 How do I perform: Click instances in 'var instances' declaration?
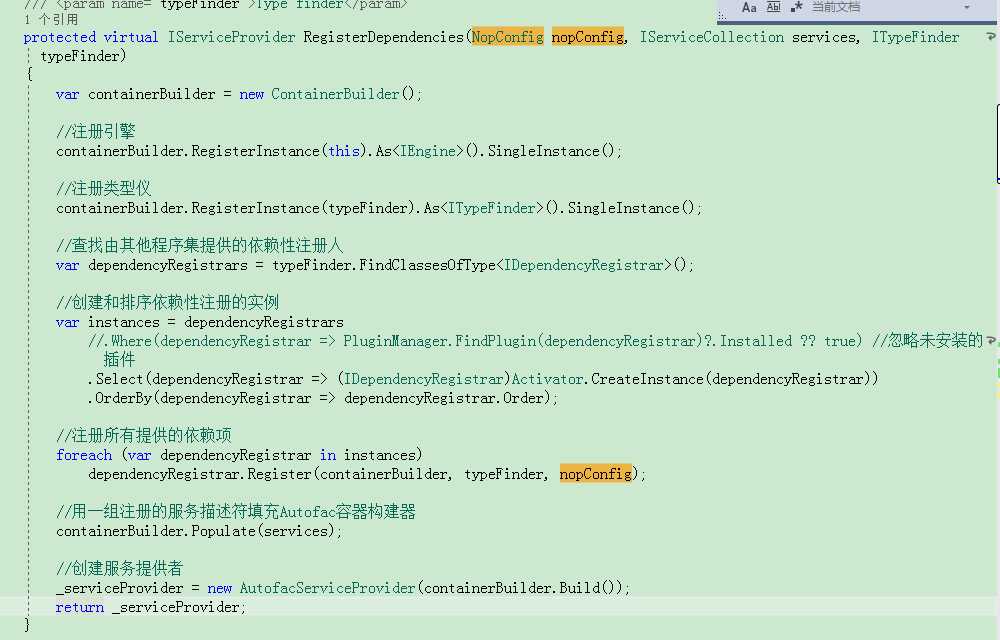pyautogui.click(x=124, y=322)
